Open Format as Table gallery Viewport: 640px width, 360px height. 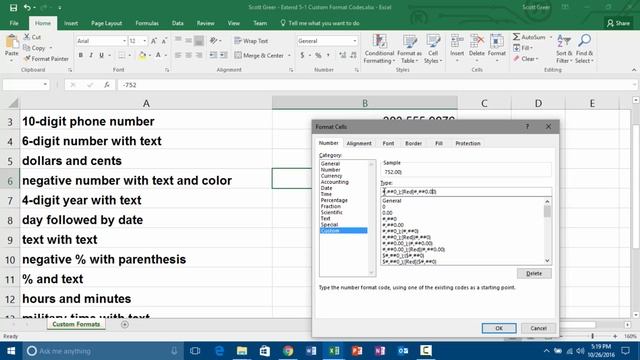pyautogui.click(x=409, y=49)
